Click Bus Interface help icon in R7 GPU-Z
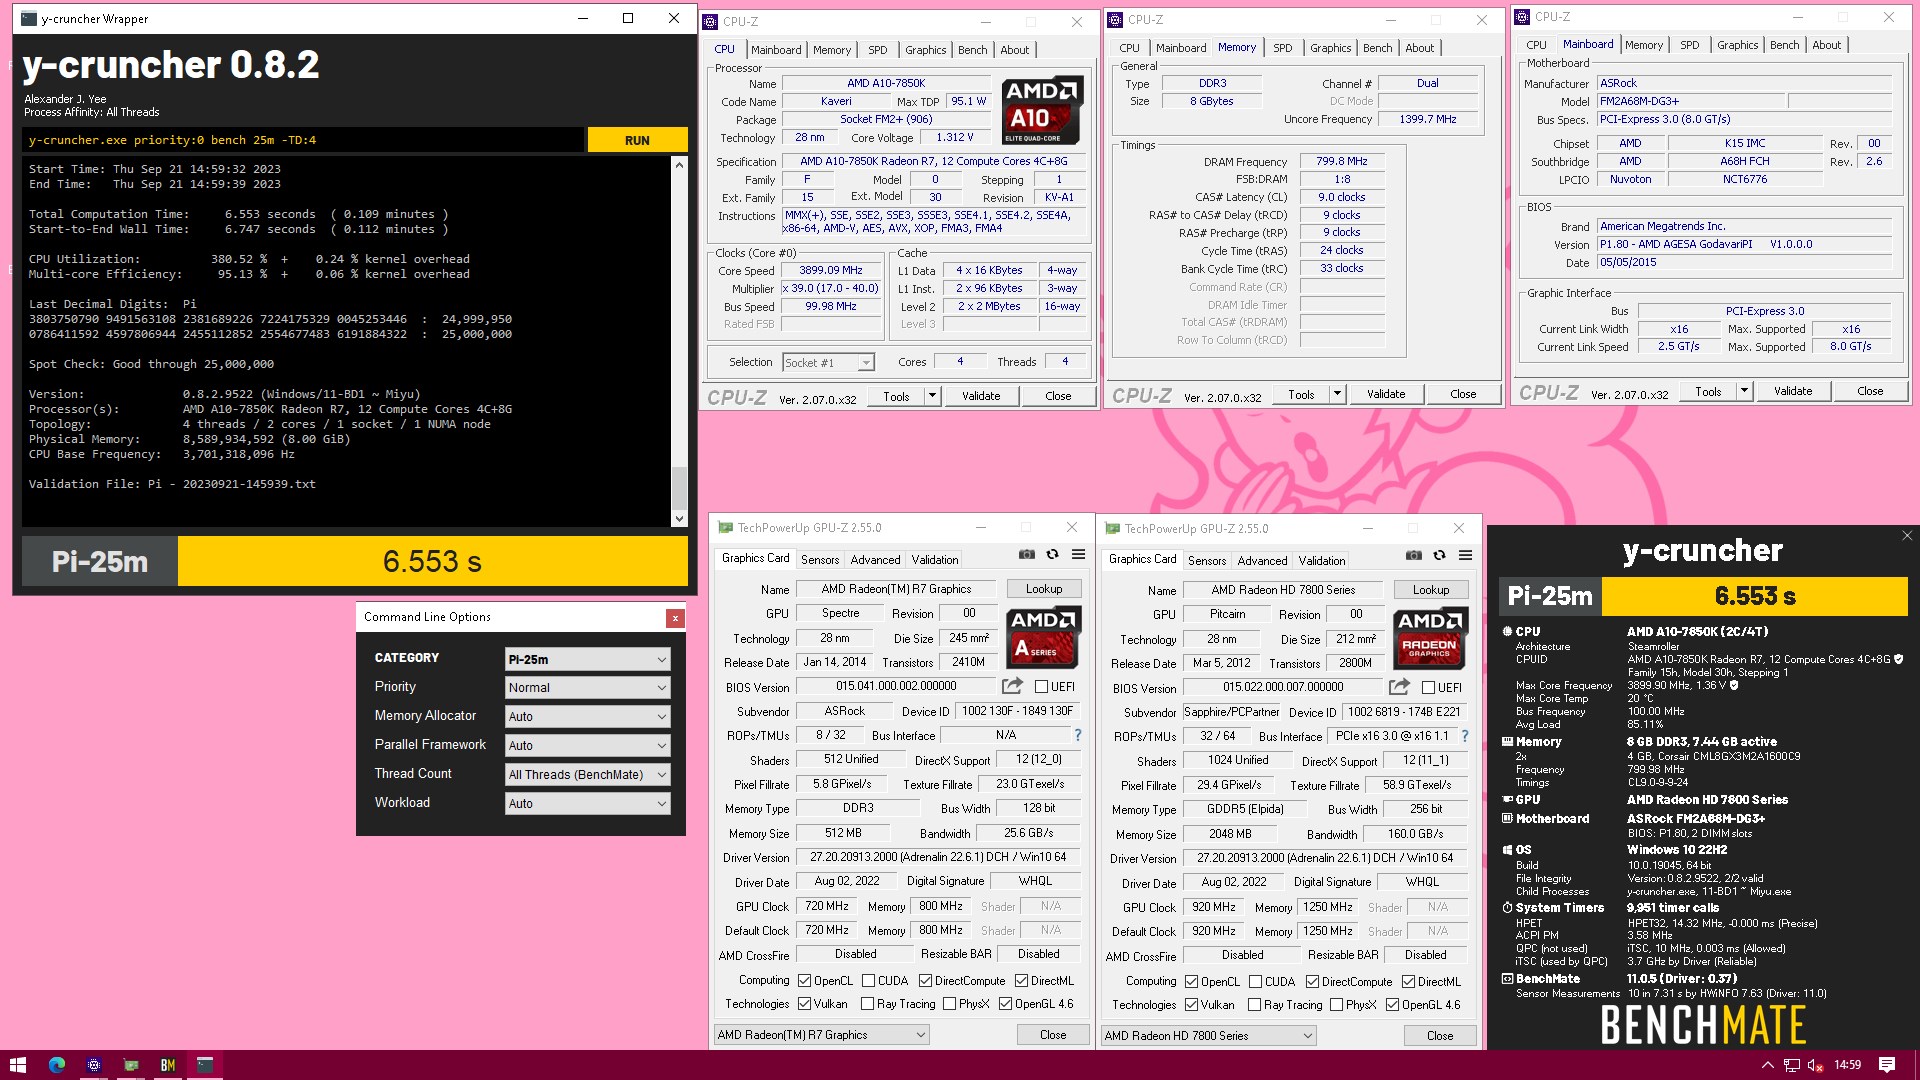Viewport: 1920px width, 1080px height. (1078, 735)
